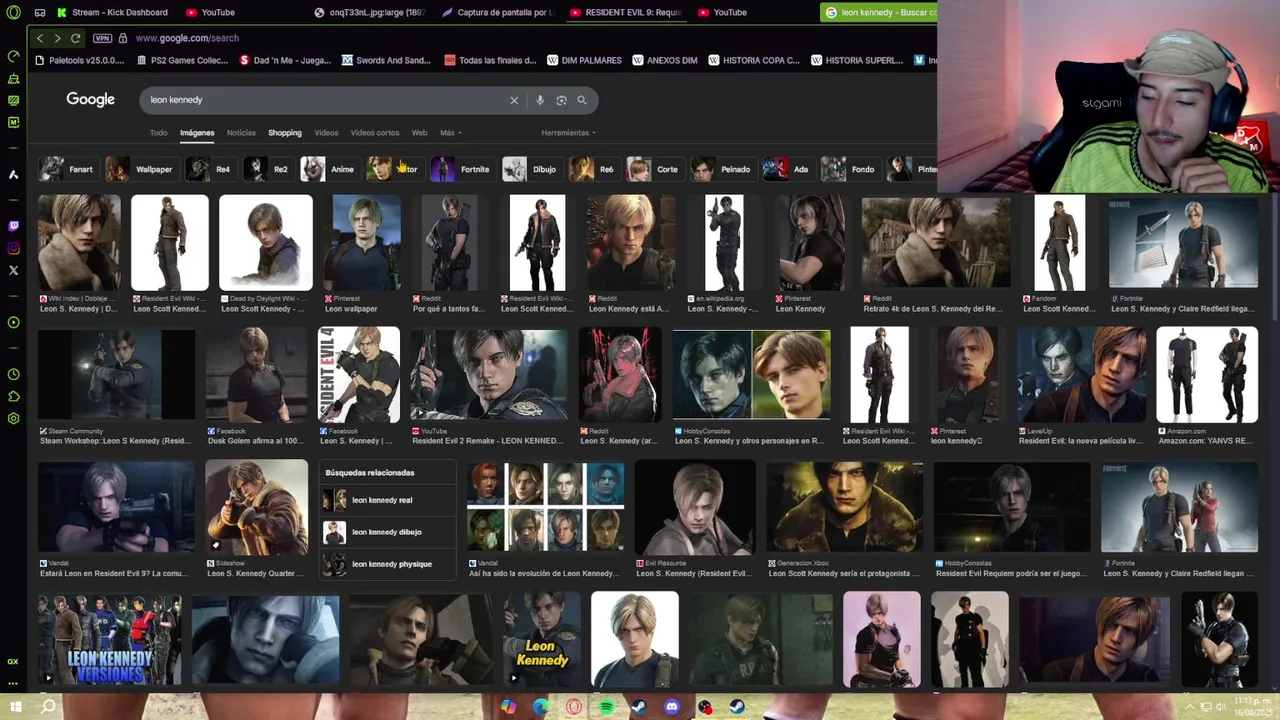Switch to Captura de pantalla tab
The height and width of the screenshot is (720, 1280).
497,12
